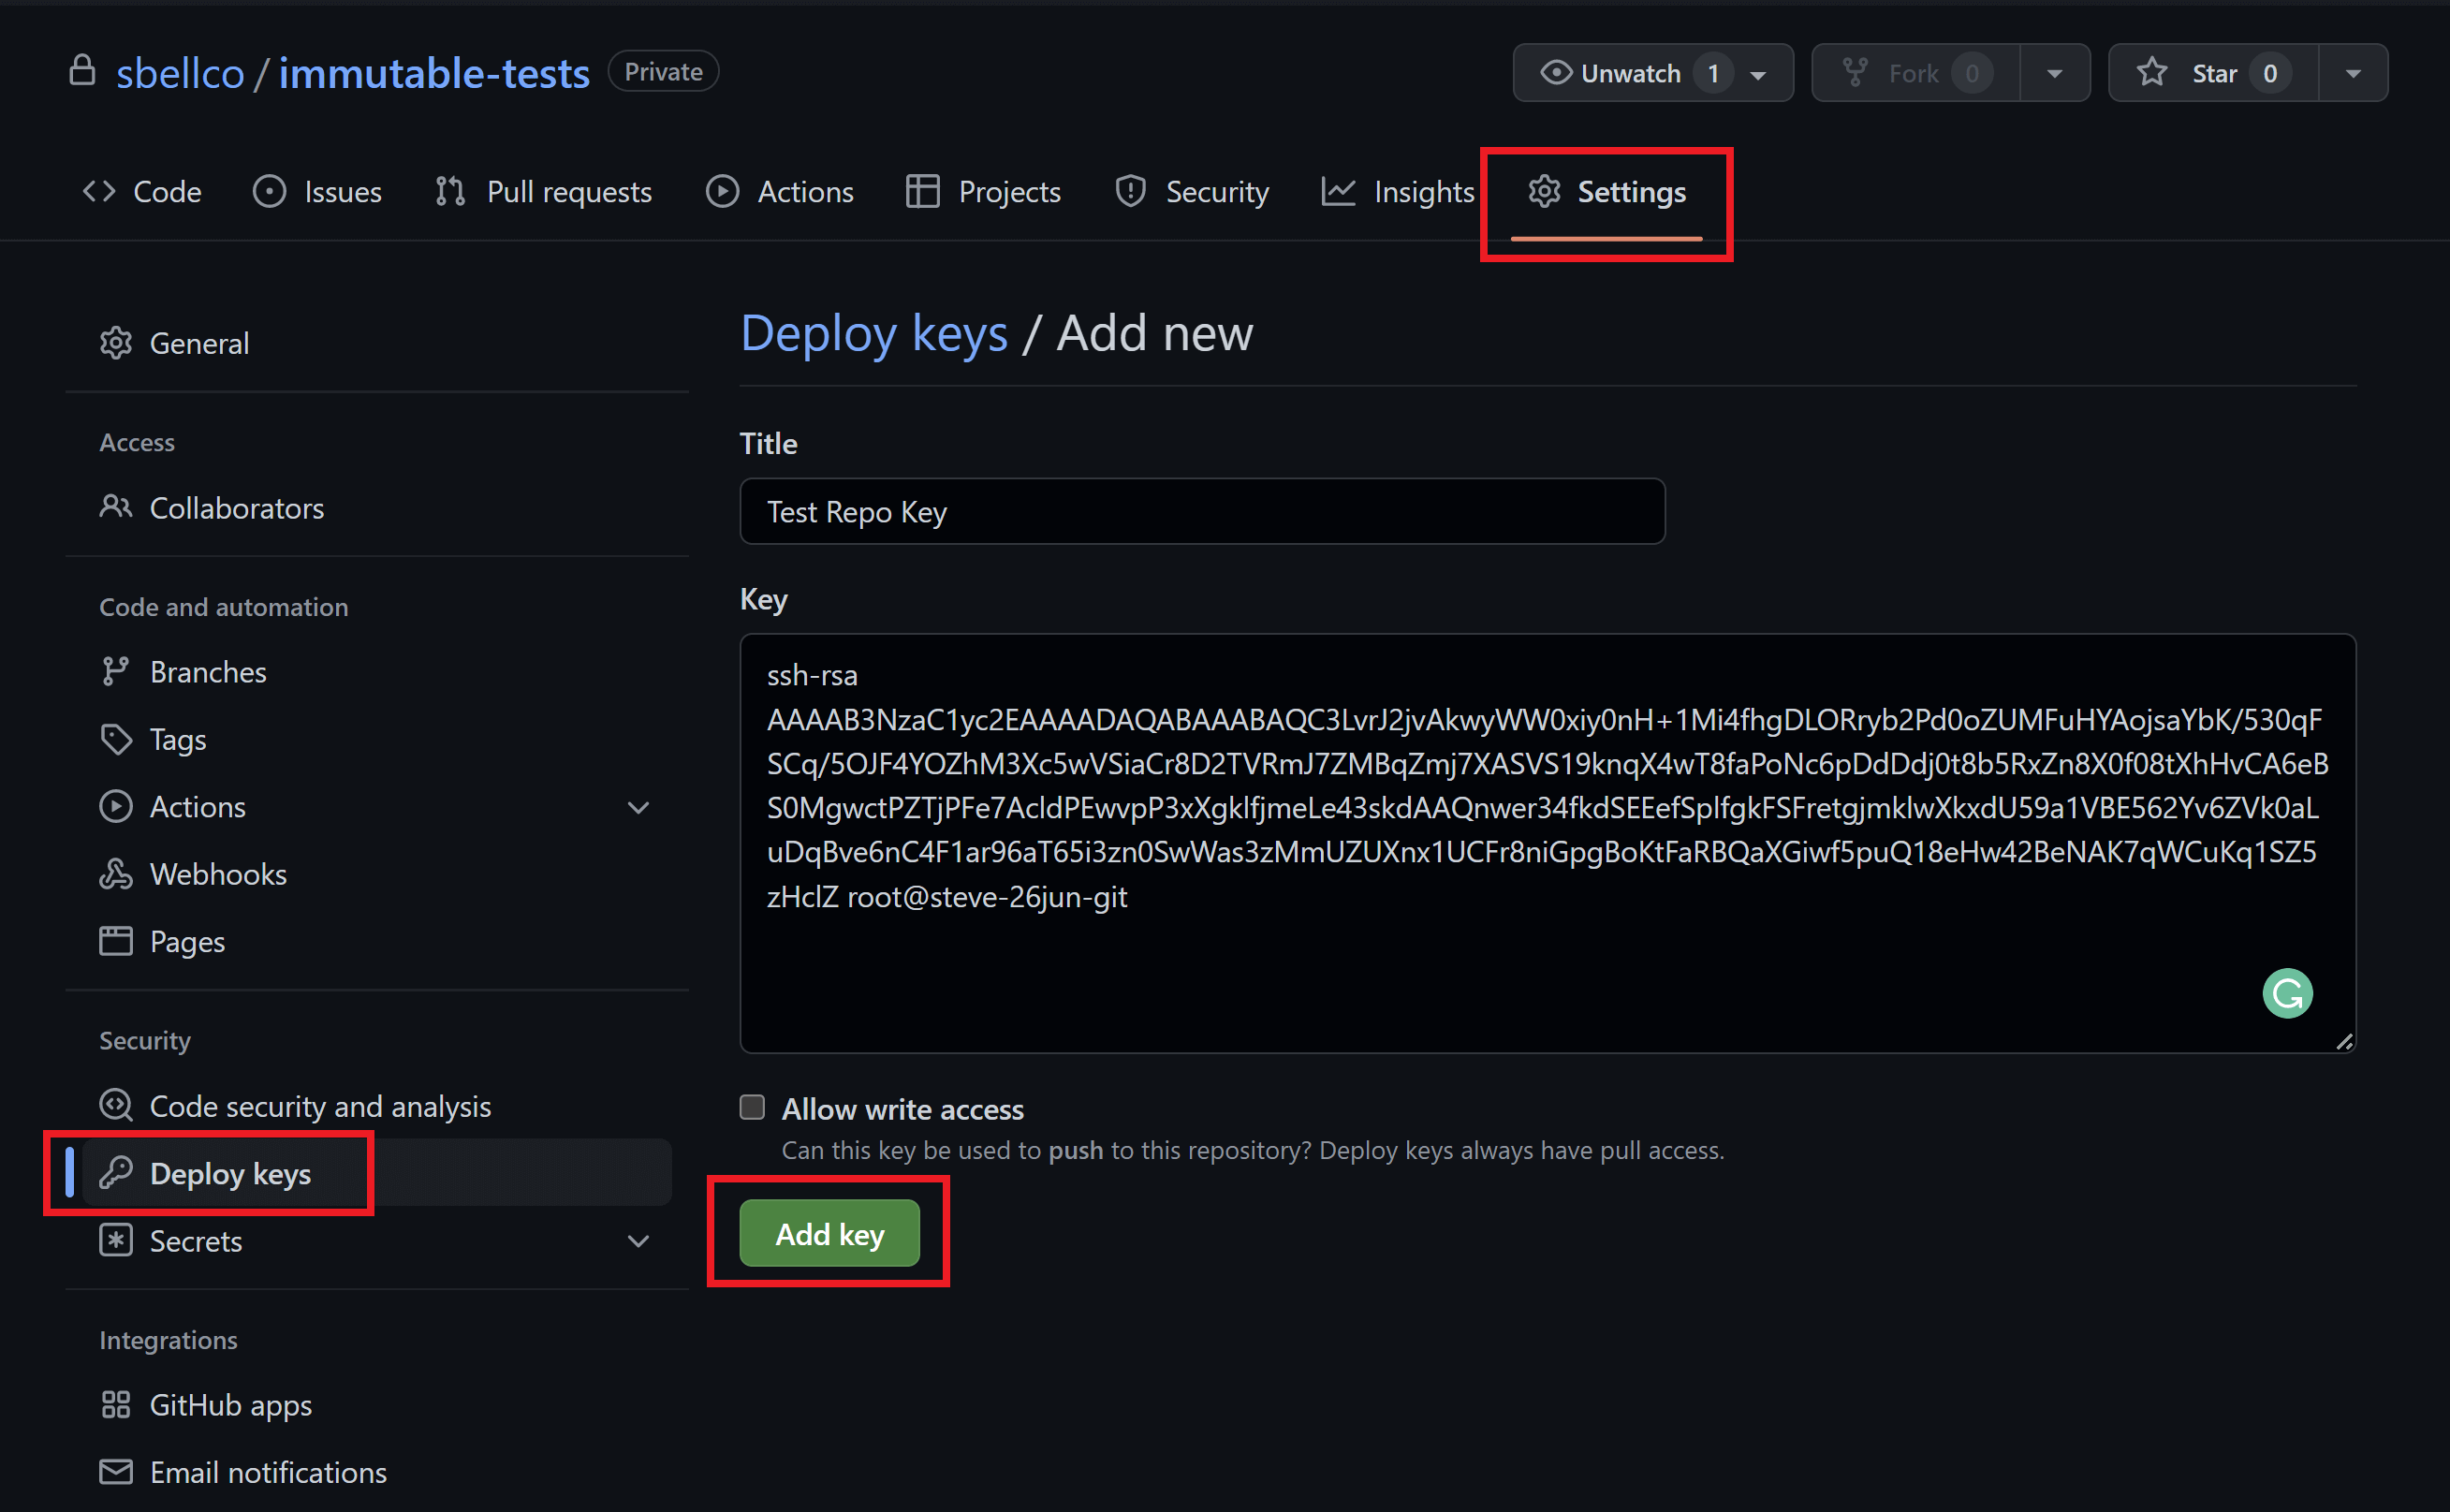Open the Projects tab
The height and width of the screenshot is (1512, 2450).
click(983, 191)
